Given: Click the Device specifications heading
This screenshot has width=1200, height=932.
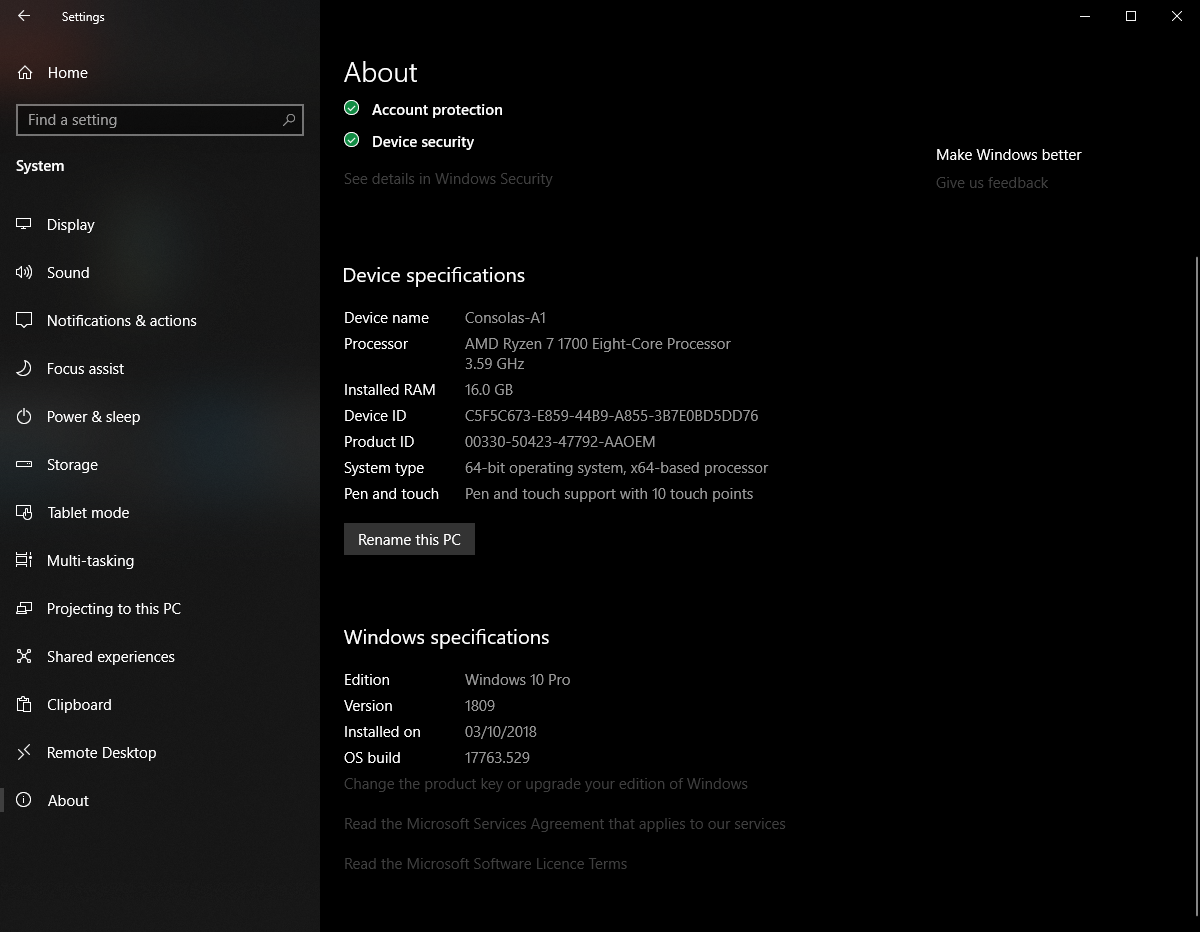Looking at the screenshot, I should point(434,275).
